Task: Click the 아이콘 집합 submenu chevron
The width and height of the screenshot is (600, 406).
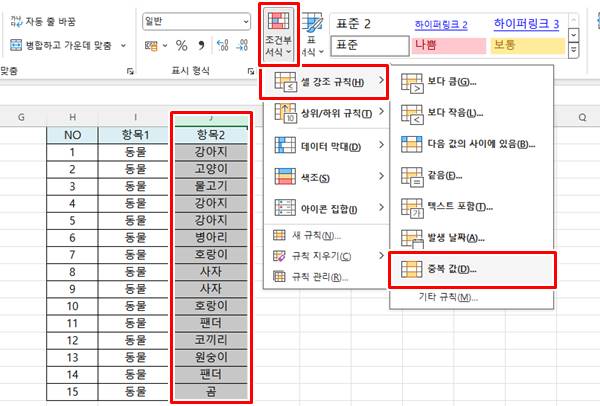Action: 381,207
